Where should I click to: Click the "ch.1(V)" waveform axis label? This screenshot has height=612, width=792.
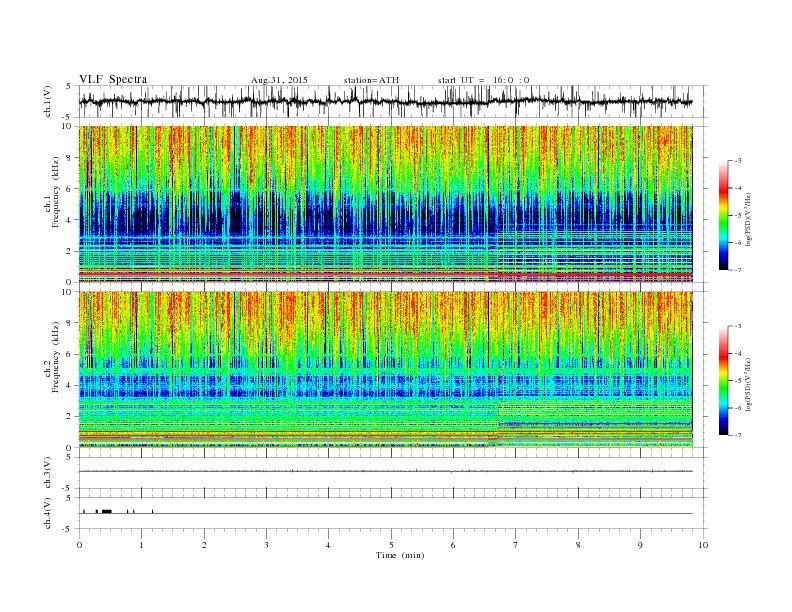click(48, 101)
